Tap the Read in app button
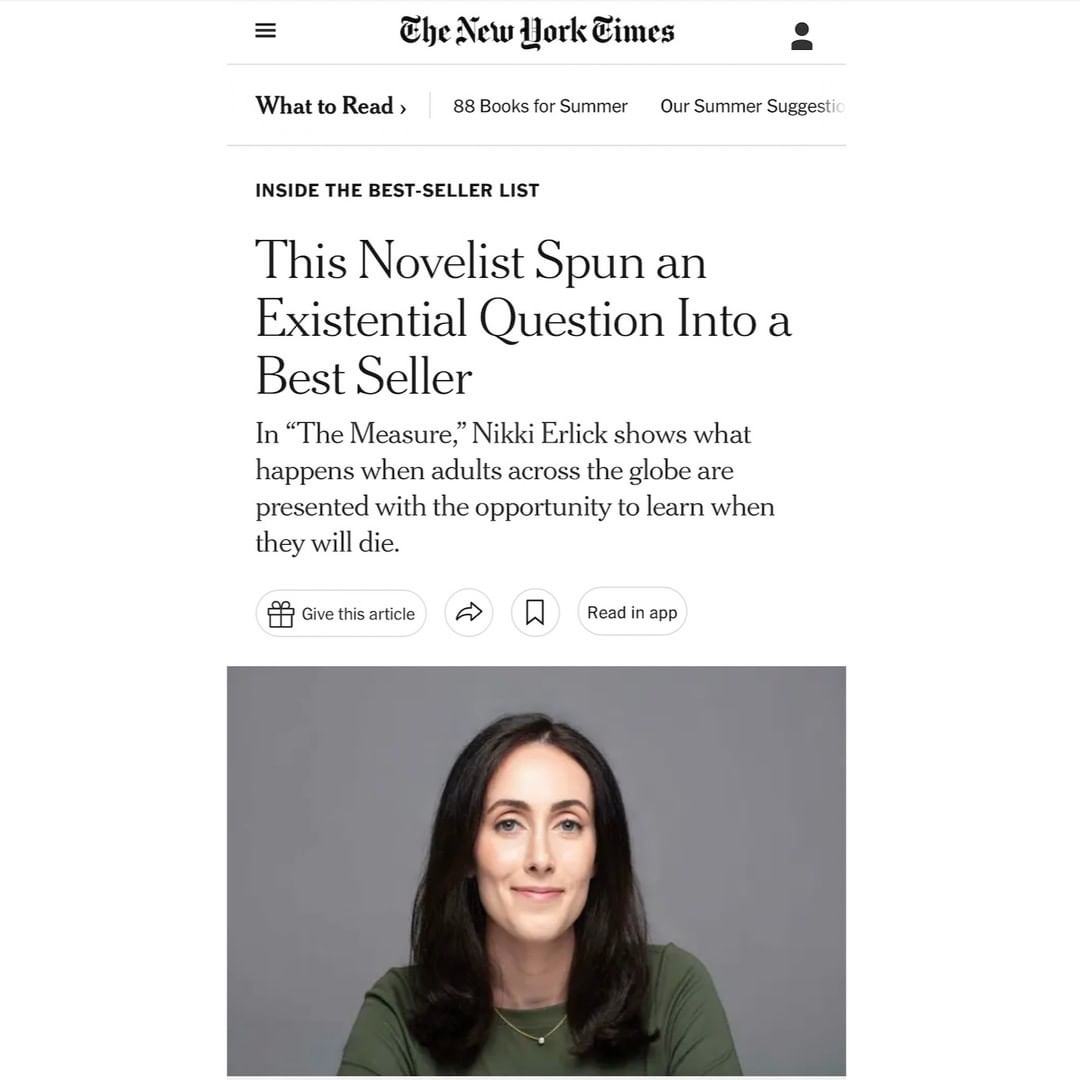Image resolution: width=1080 pixels, height=1080 pixels. pos(632,612)
